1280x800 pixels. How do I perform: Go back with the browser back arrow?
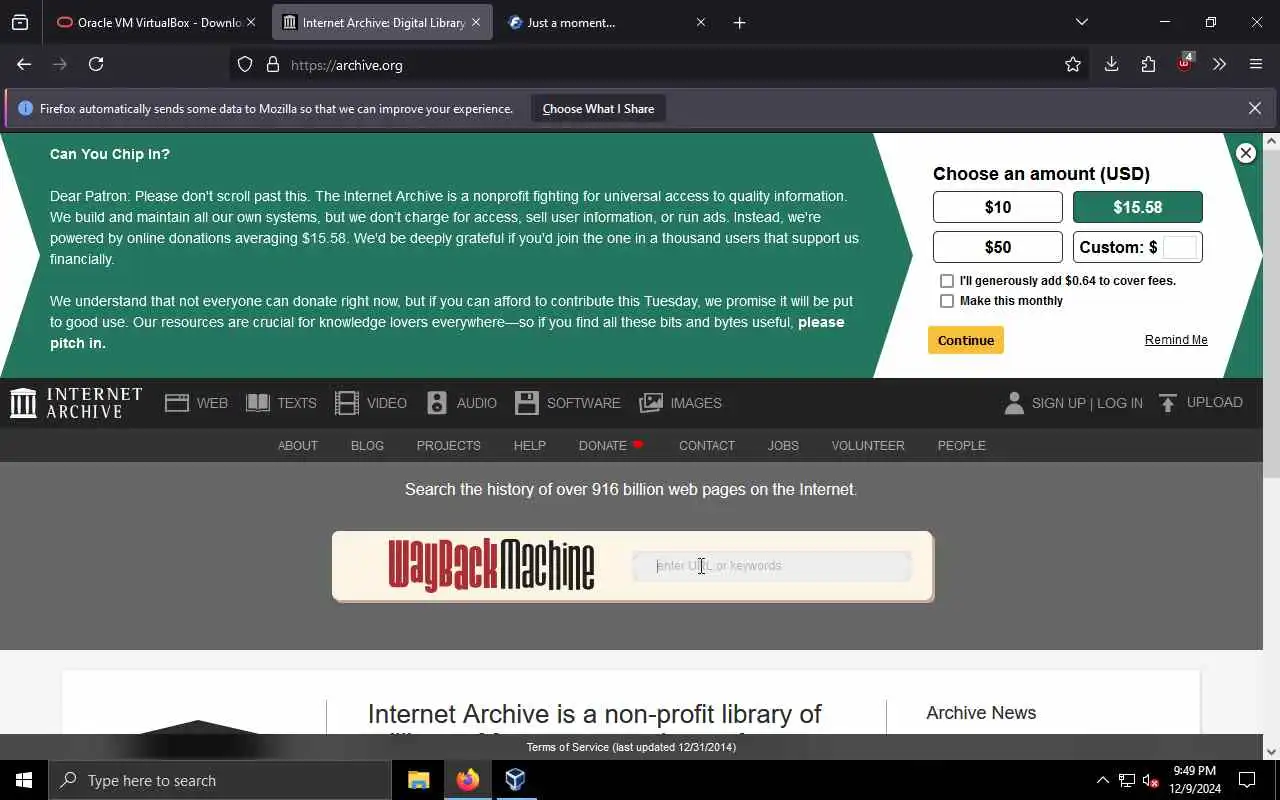(x=24, y=64)
